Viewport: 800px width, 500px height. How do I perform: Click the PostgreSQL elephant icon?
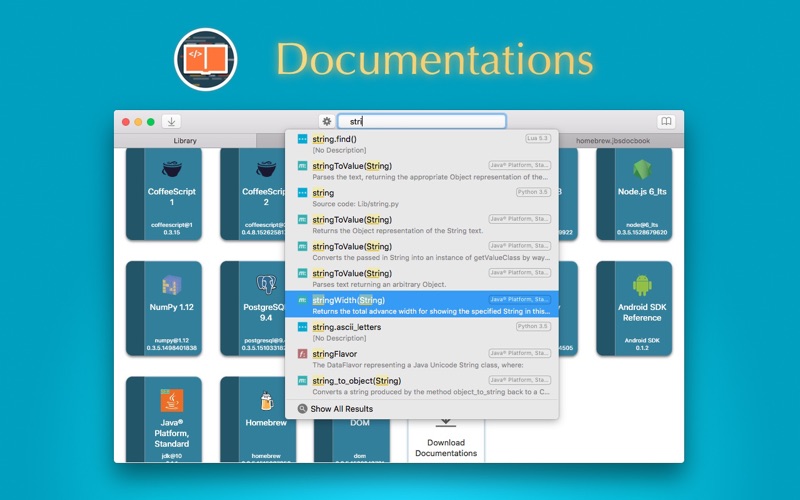click(266, 284)
